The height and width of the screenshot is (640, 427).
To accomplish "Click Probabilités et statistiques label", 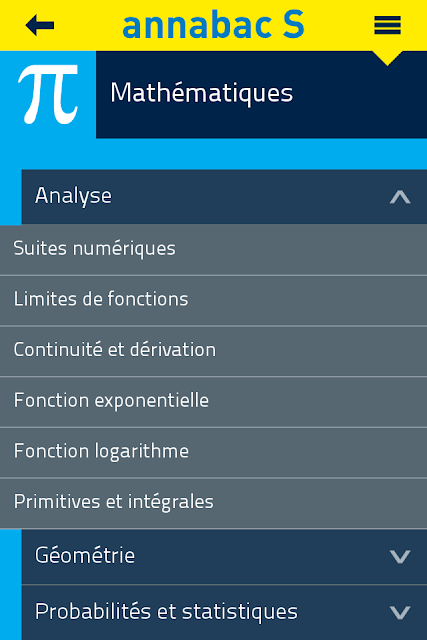I will point(166,612).
